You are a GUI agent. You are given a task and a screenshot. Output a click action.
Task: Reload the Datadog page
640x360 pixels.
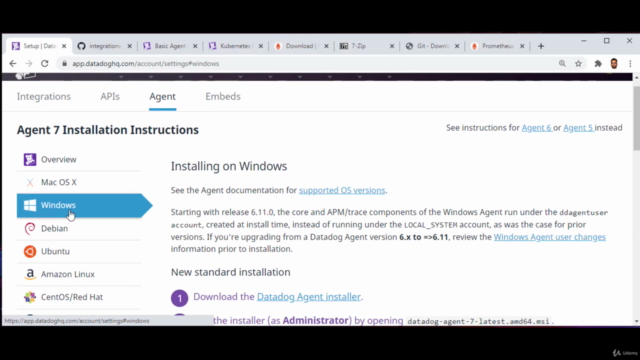click(x=44, y=64)
